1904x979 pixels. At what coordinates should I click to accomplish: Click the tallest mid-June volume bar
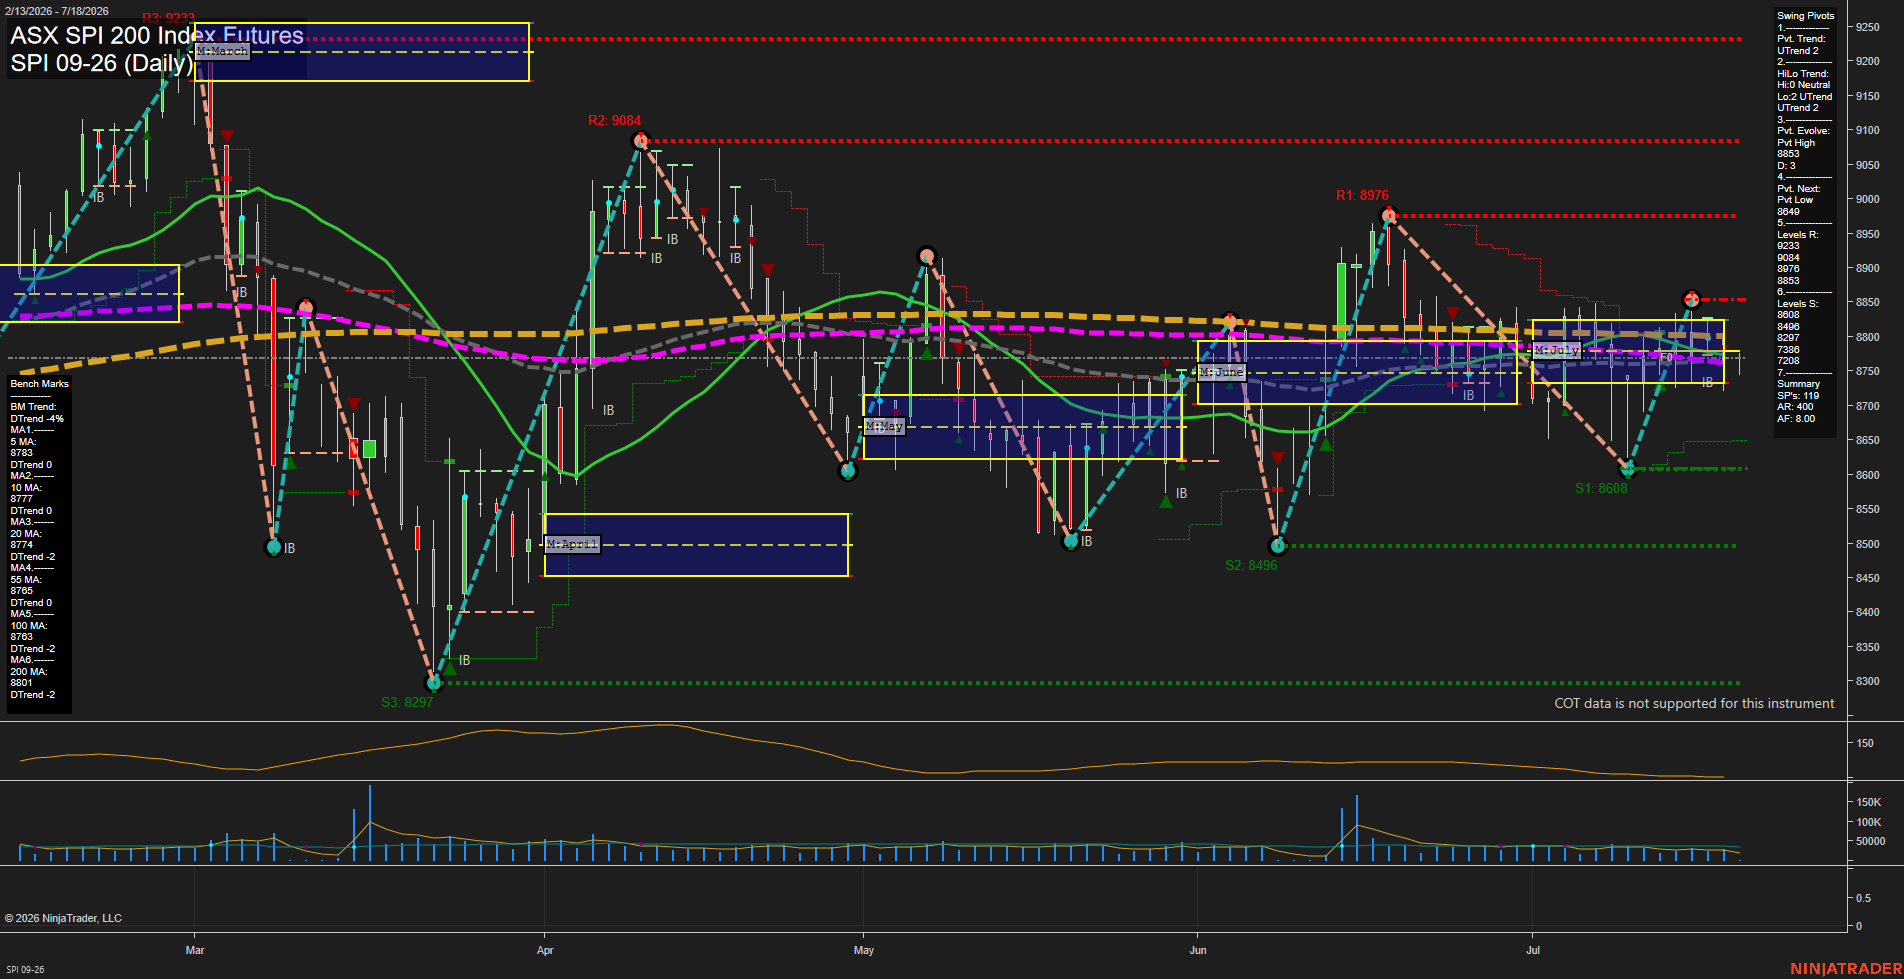[1357, 828]
